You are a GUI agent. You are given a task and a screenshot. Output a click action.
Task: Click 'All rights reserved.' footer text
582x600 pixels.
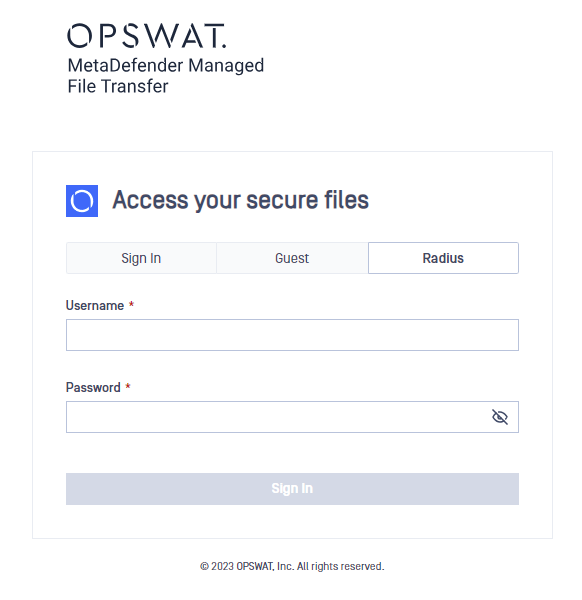pyautogui.click(x=341, y=566)
